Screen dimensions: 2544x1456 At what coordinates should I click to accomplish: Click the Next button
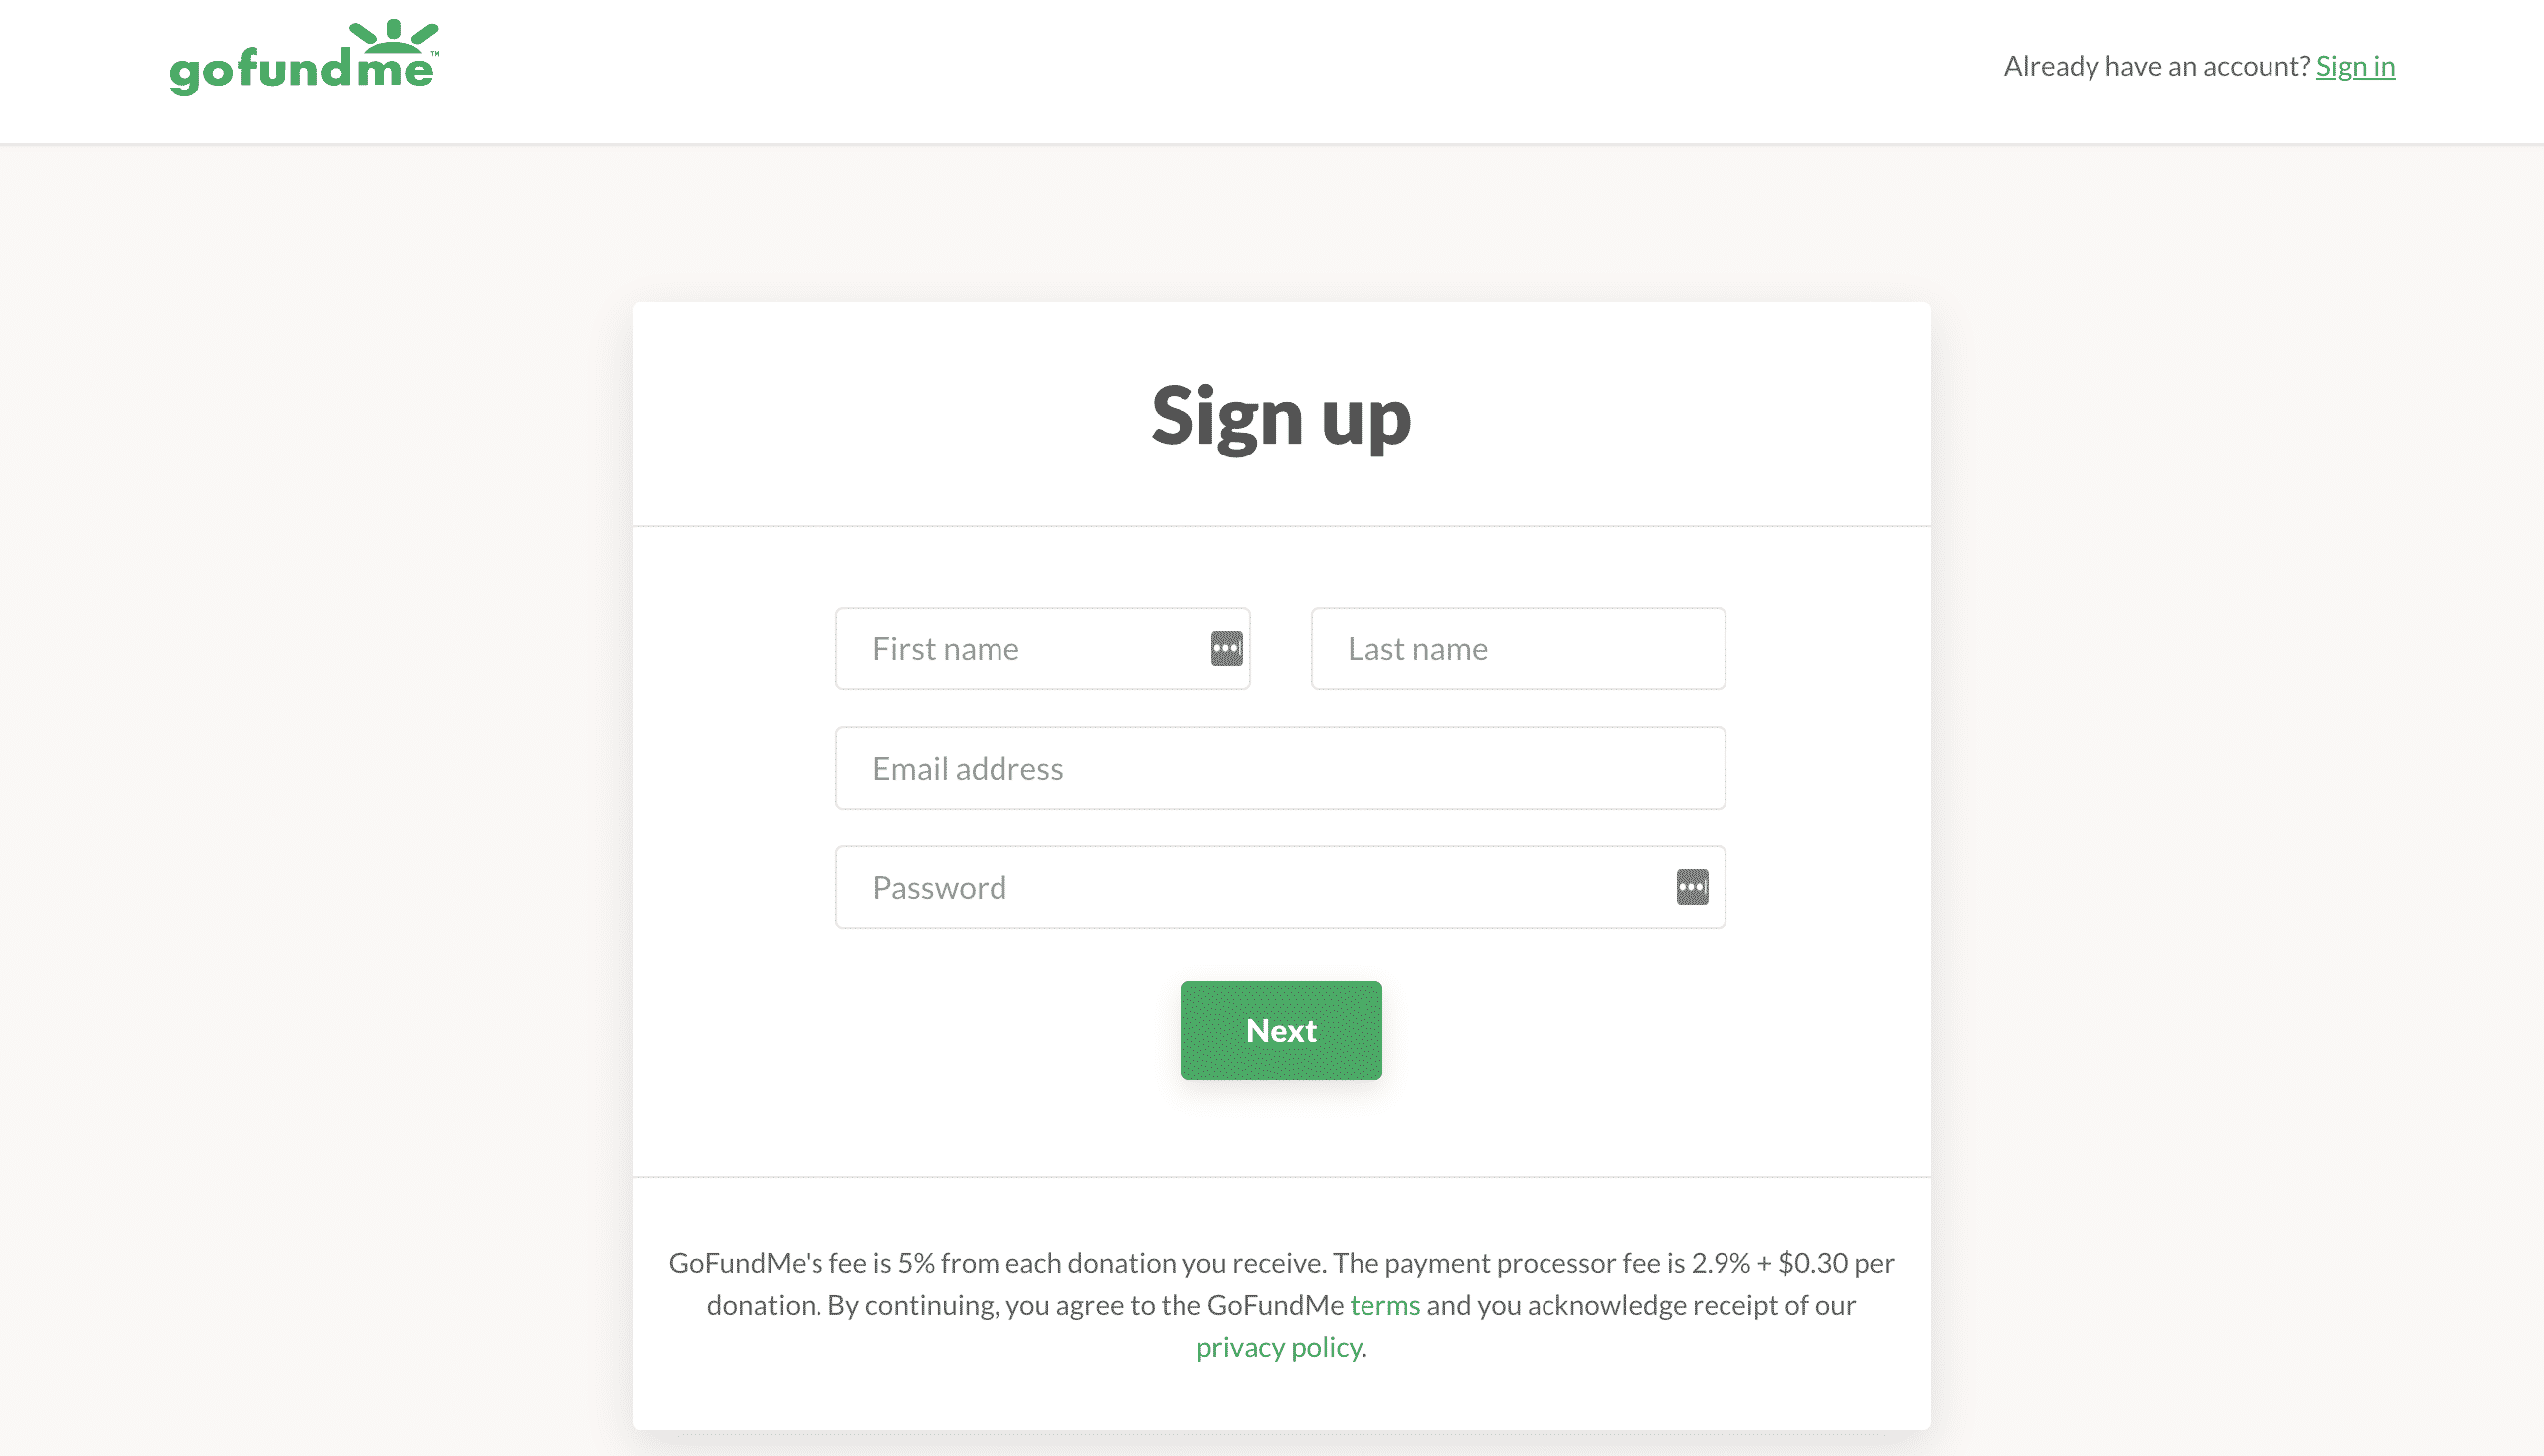pyautogui.click(x=1281, y=1029)
